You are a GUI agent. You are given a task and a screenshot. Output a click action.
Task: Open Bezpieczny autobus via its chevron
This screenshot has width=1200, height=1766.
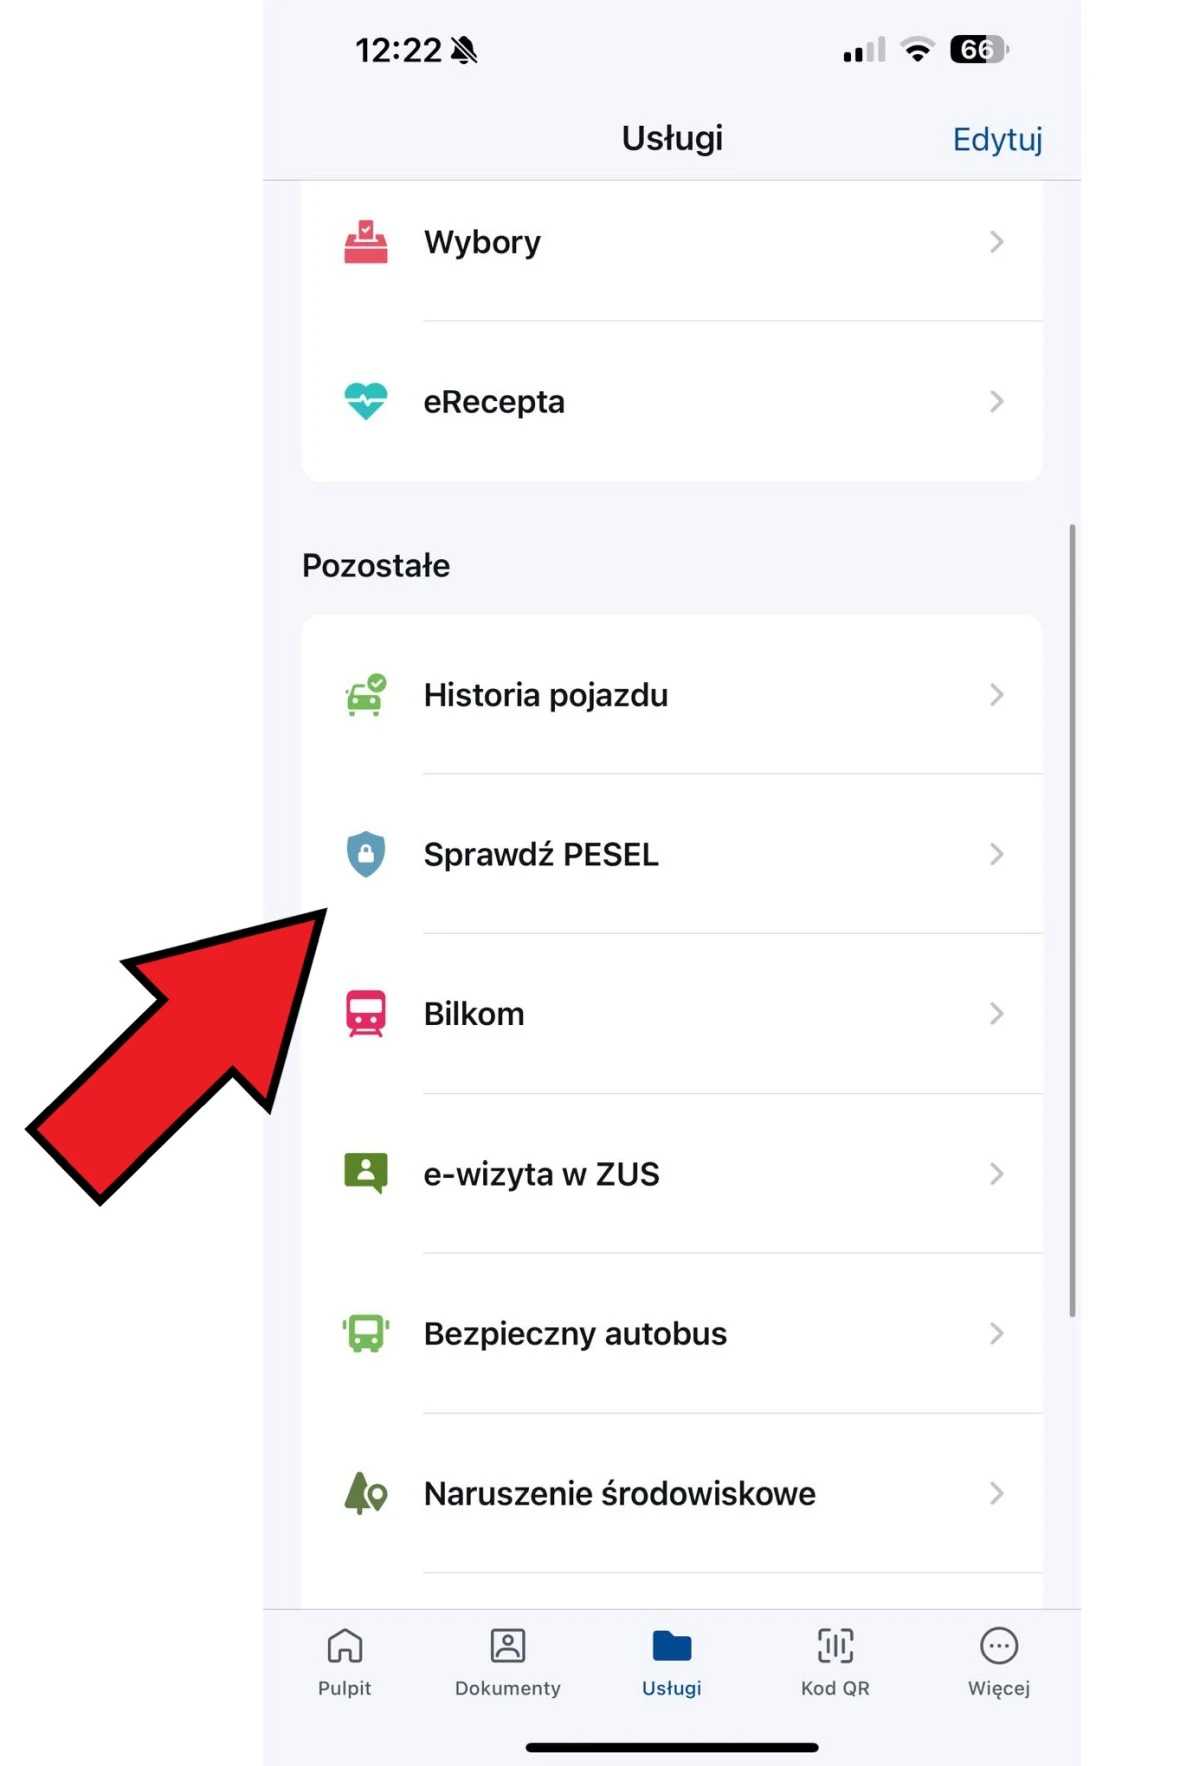pyautogui.click(x=996, y=1333)
